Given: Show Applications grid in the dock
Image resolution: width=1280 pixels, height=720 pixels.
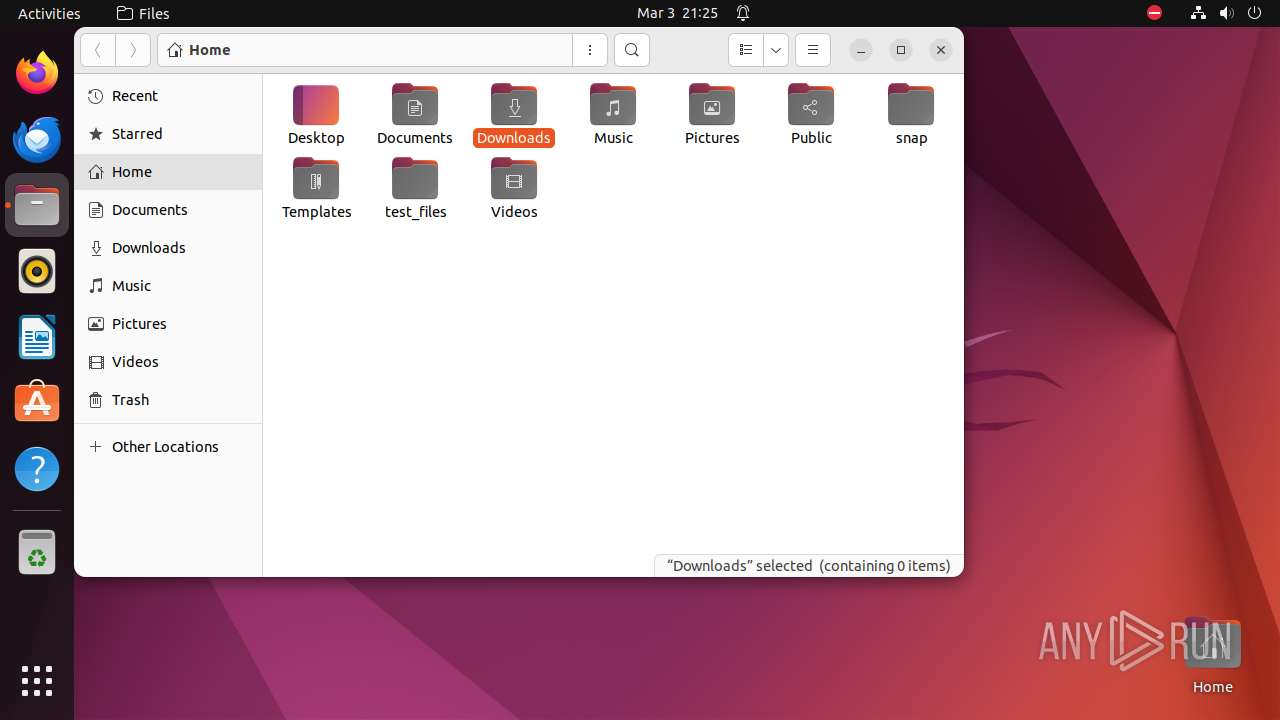Looking at the screenshot, I should [37, 681].
